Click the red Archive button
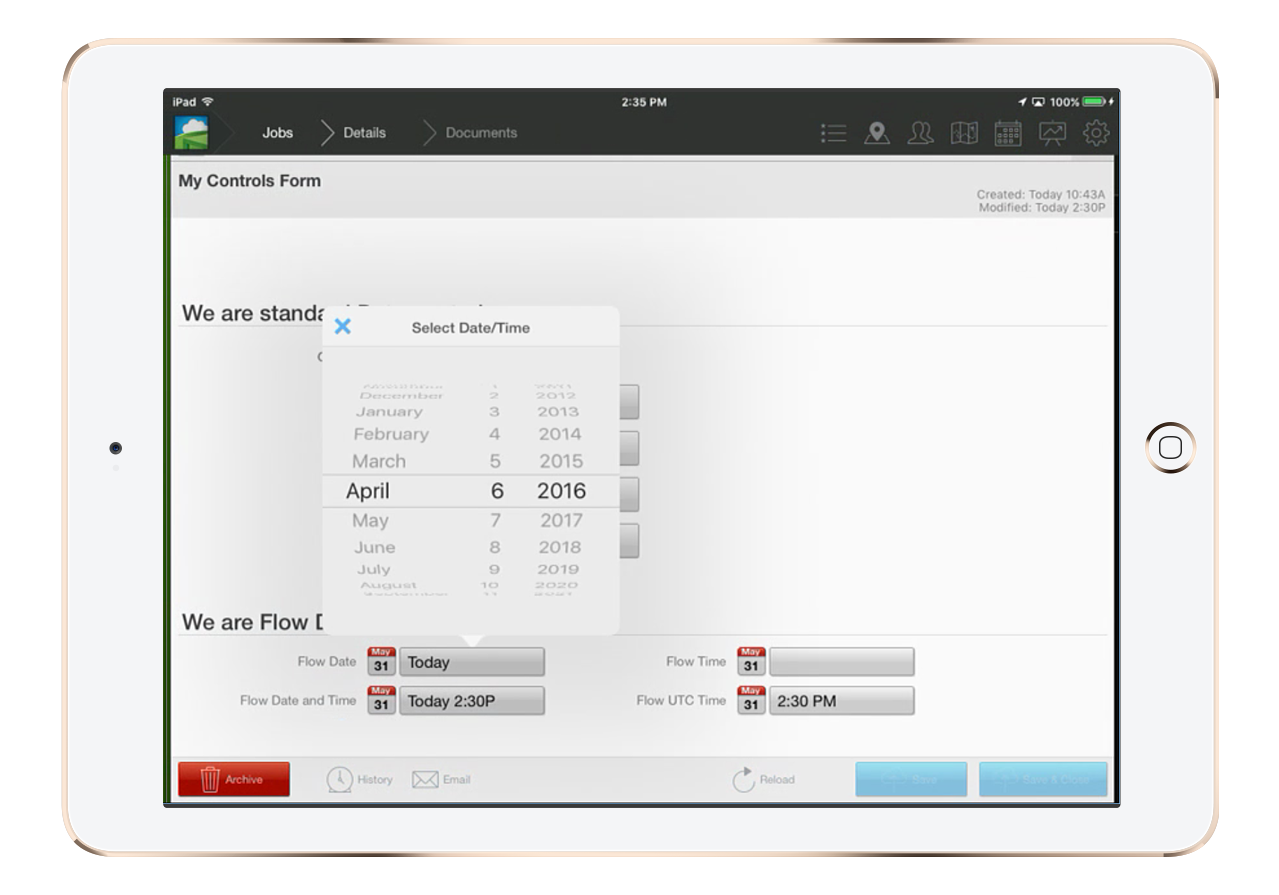1279x895 pixels. tap(234, 780)
